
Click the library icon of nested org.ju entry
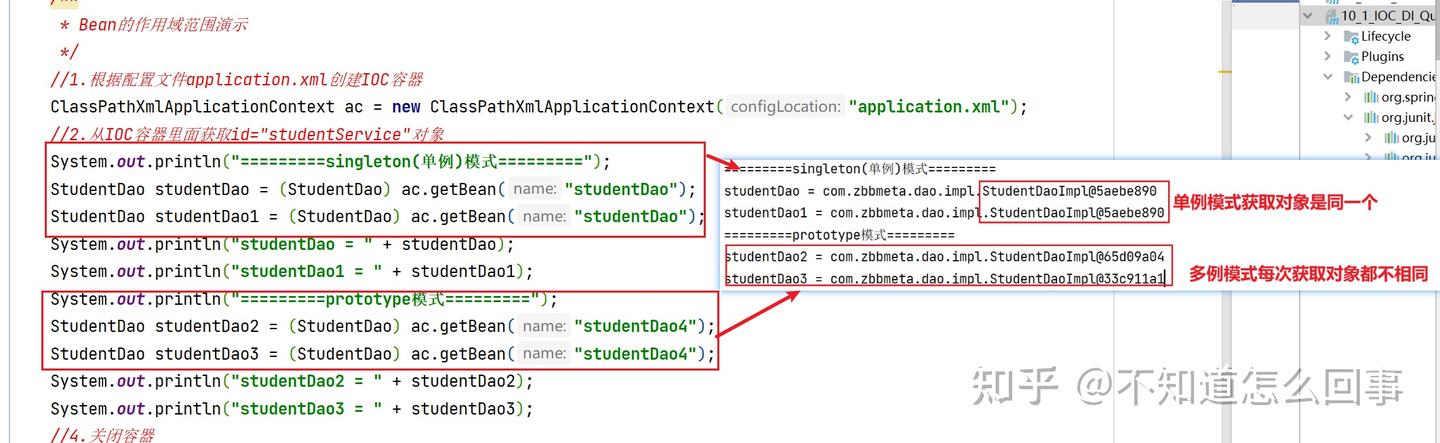[x=1391, y=137]
